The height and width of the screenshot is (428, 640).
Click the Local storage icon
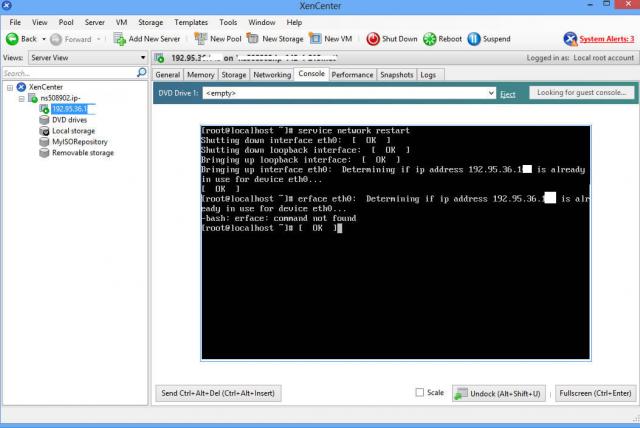(44, 131)
